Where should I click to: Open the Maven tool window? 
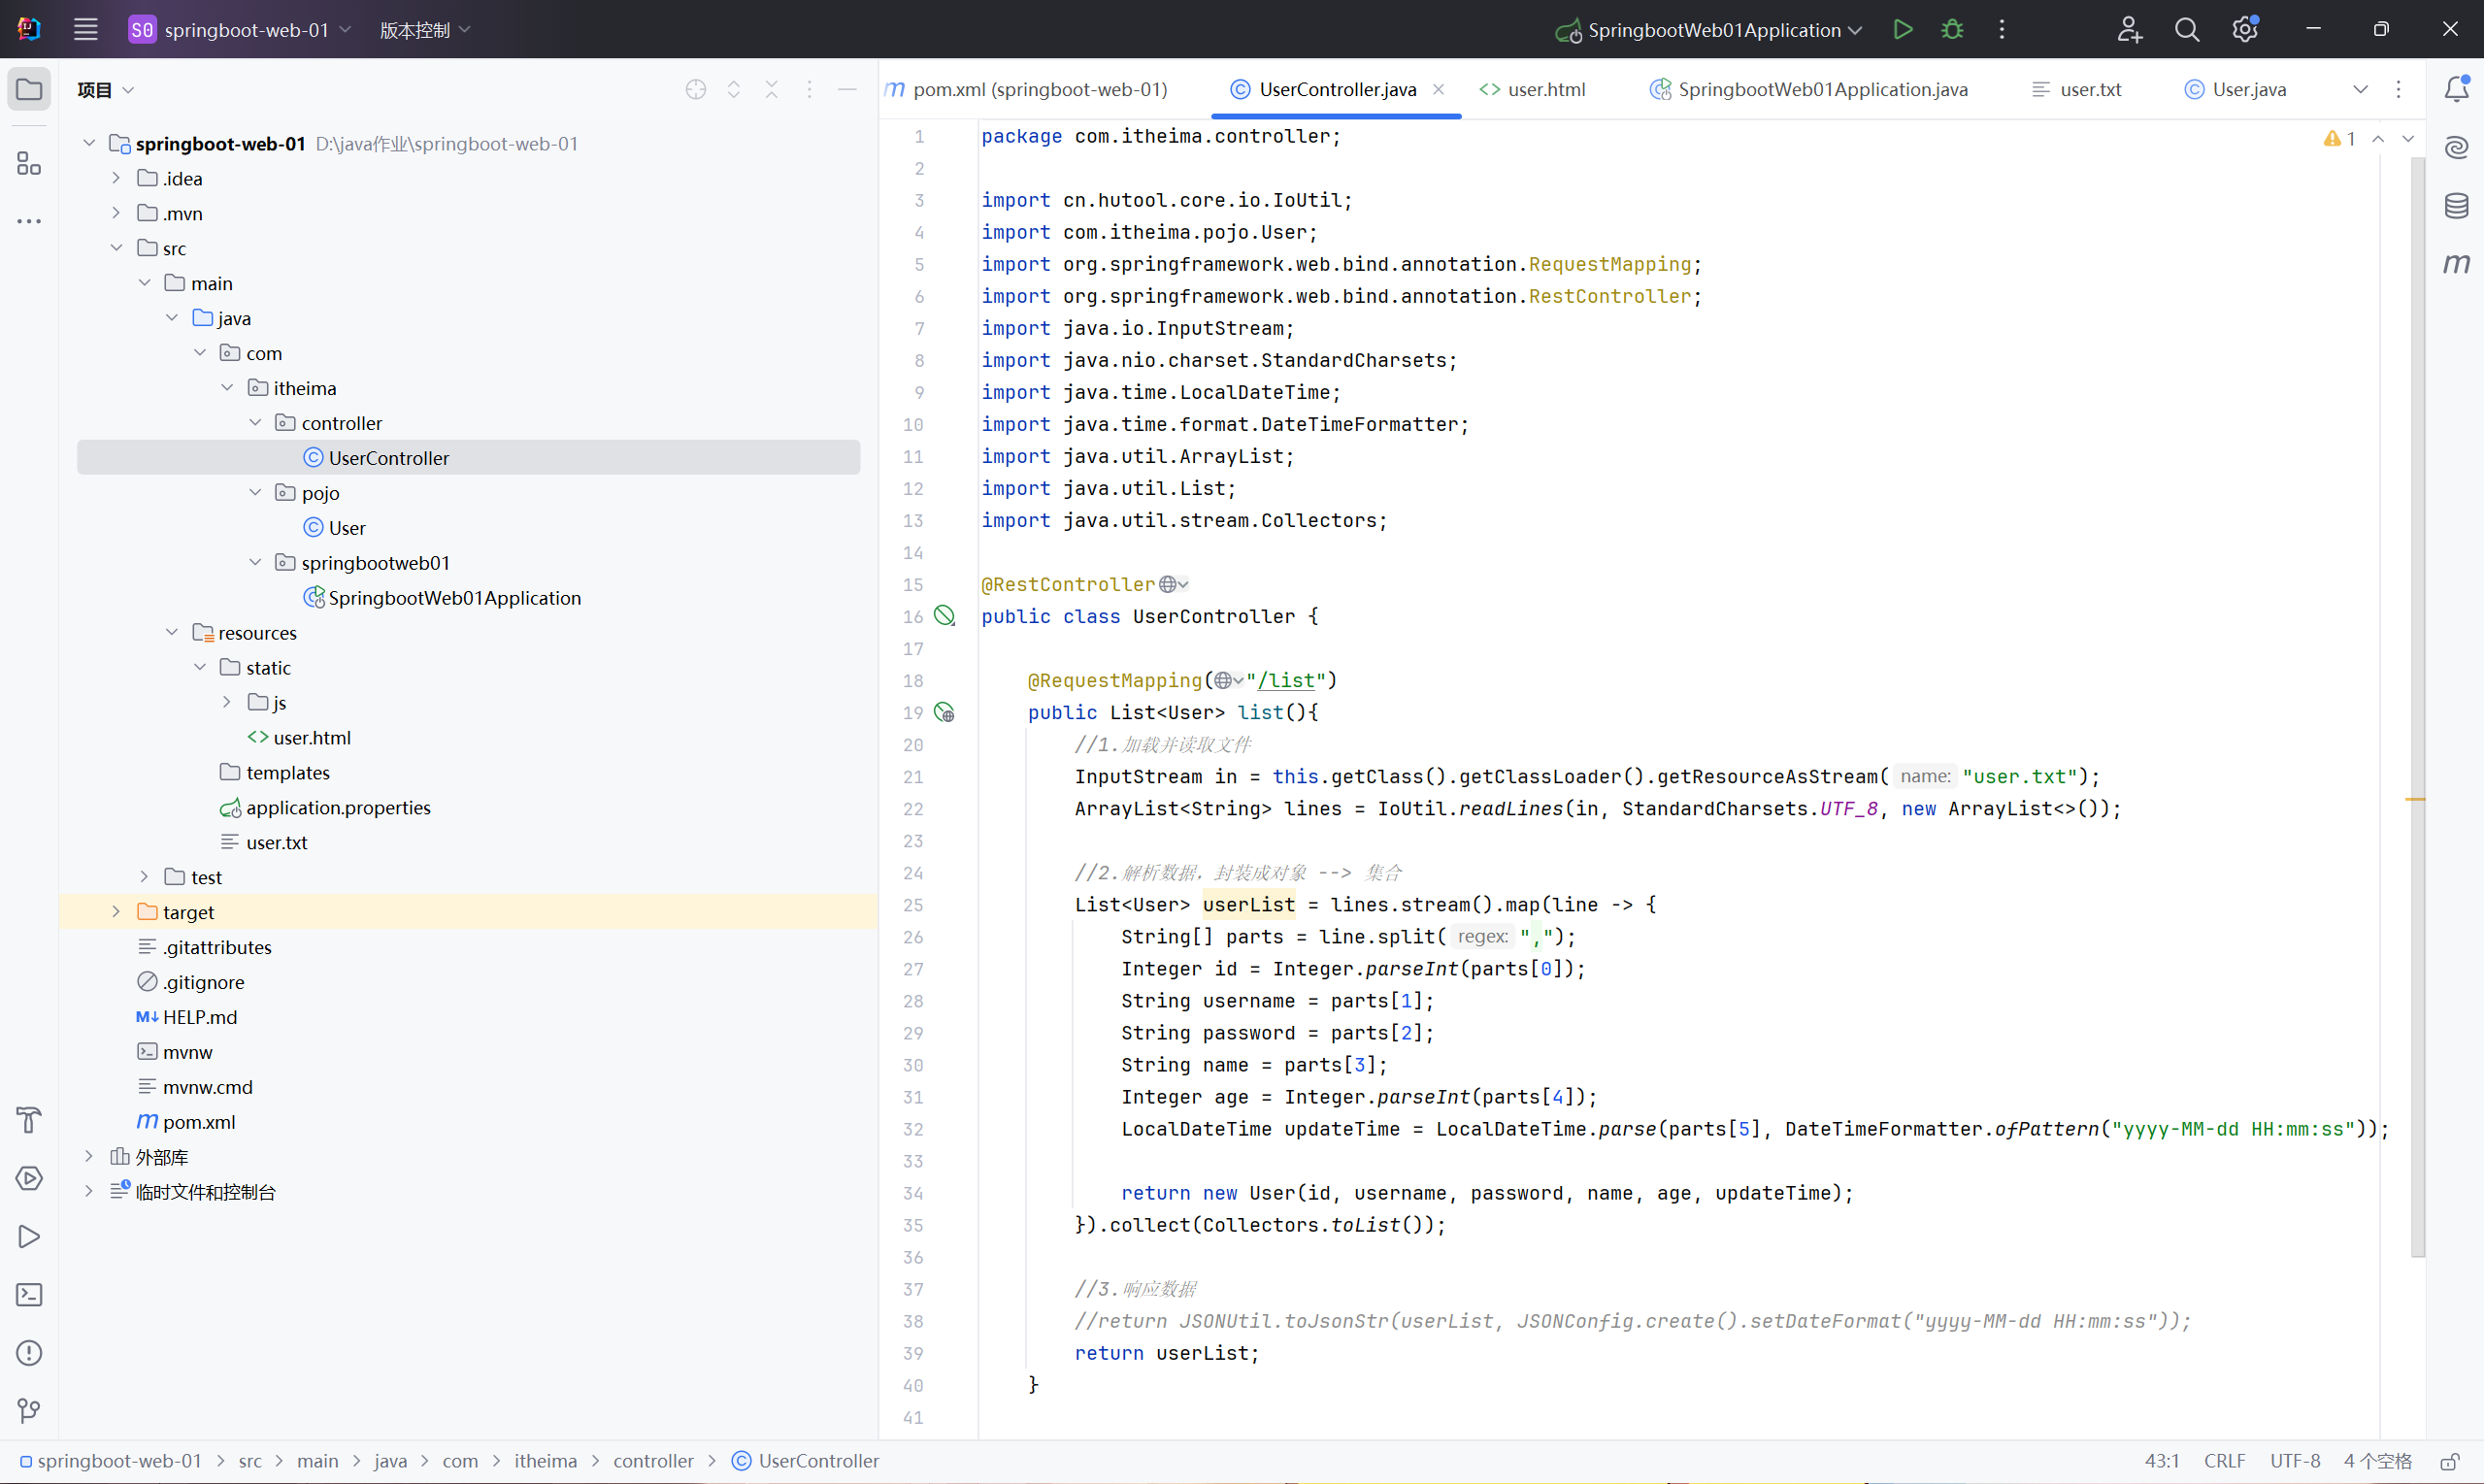pos(2456,264)
